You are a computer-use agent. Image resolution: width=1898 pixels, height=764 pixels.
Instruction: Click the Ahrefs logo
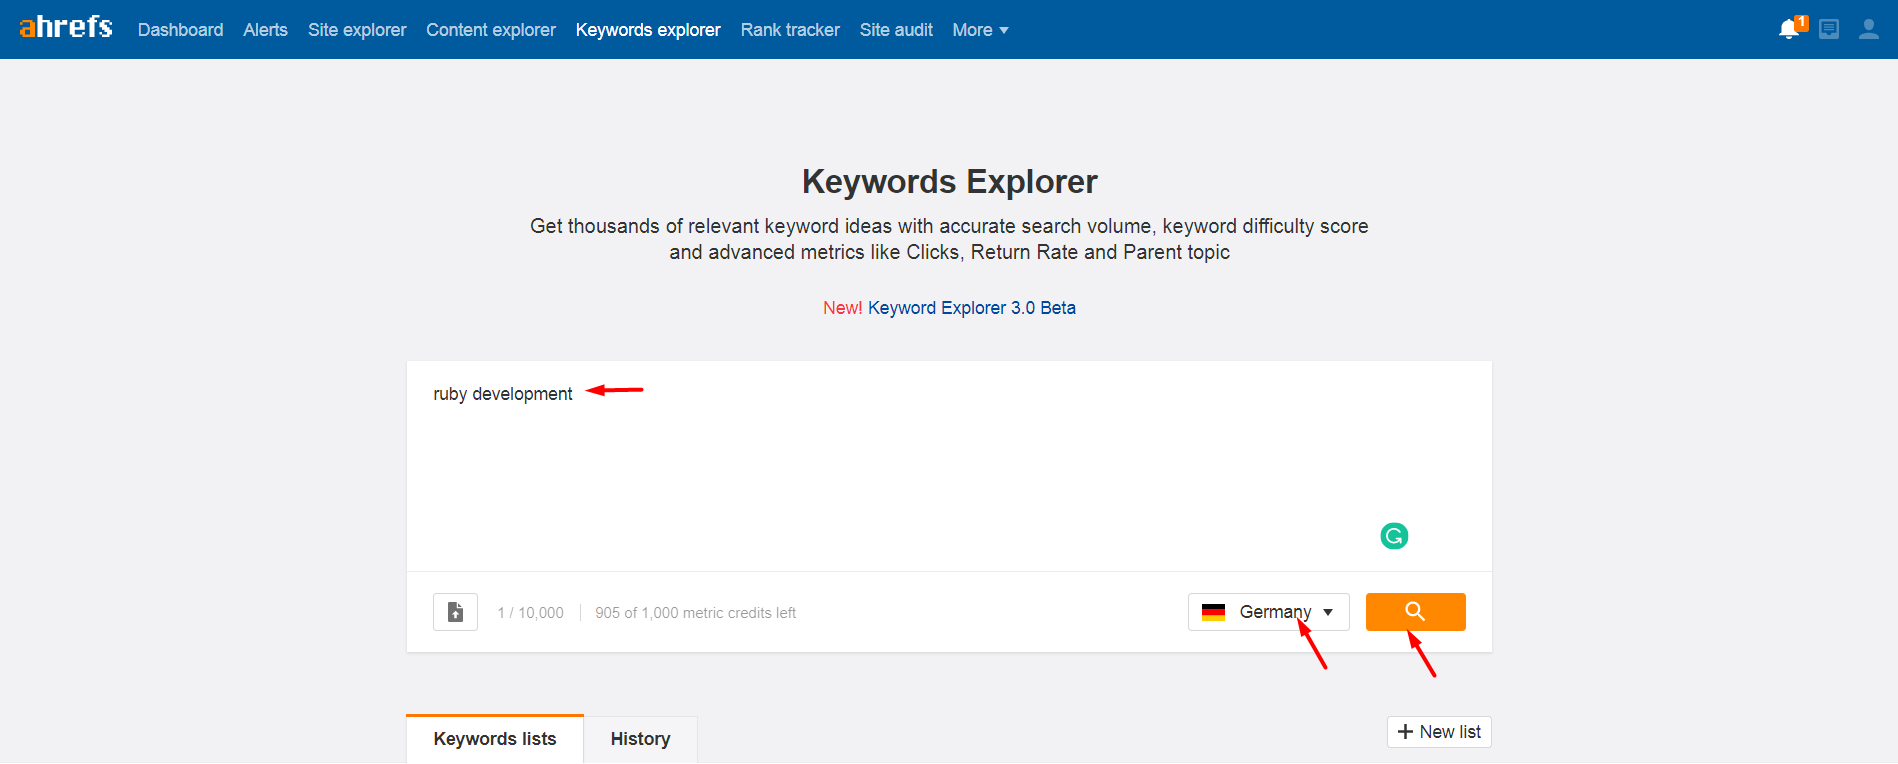pos(66,28)
